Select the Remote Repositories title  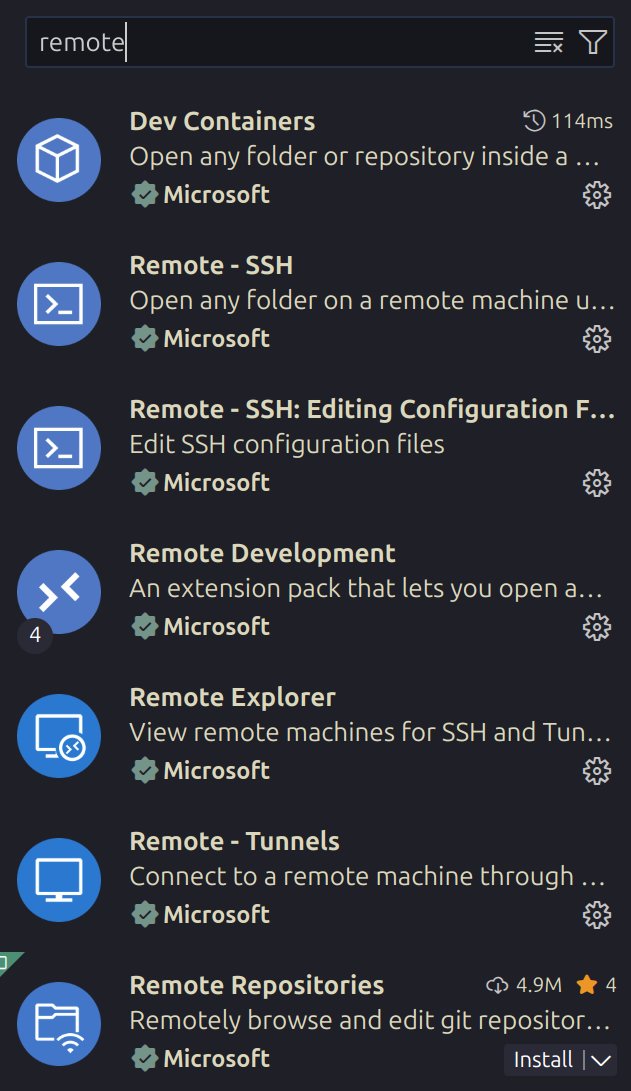click(x=257, y=986)
